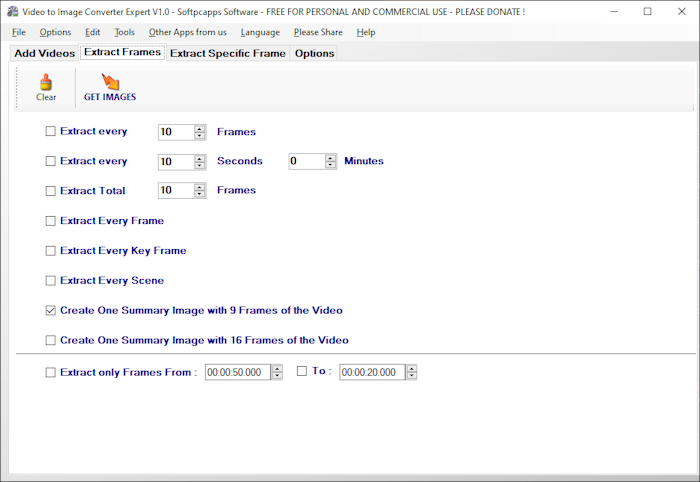
Task: Enable Extract Every Frame checkbox
Action: pos(51,221)
